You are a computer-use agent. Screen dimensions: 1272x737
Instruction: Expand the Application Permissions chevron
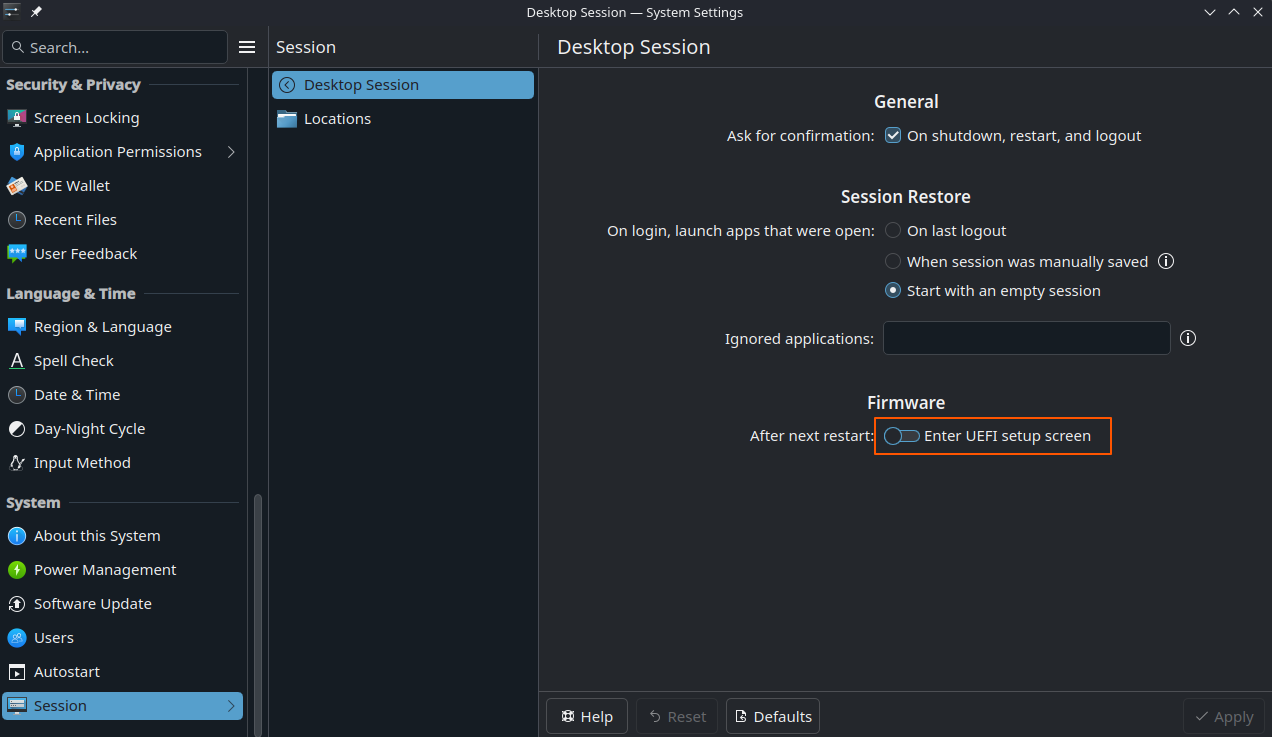(x=231, y=152)
